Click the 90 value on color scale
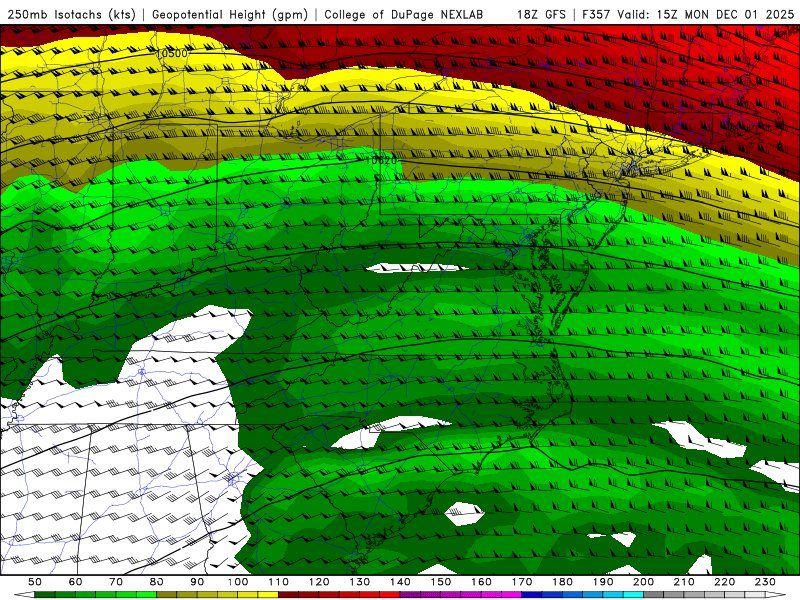The width and height of the screenshot is (800, 600). pos(197,582)
